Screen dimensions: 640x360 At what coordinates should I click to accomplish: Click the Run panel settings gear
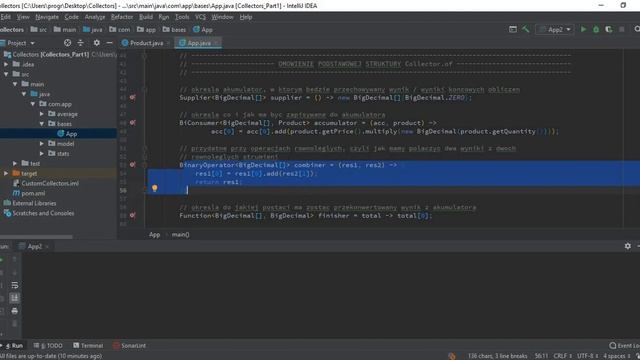point(628,246)
